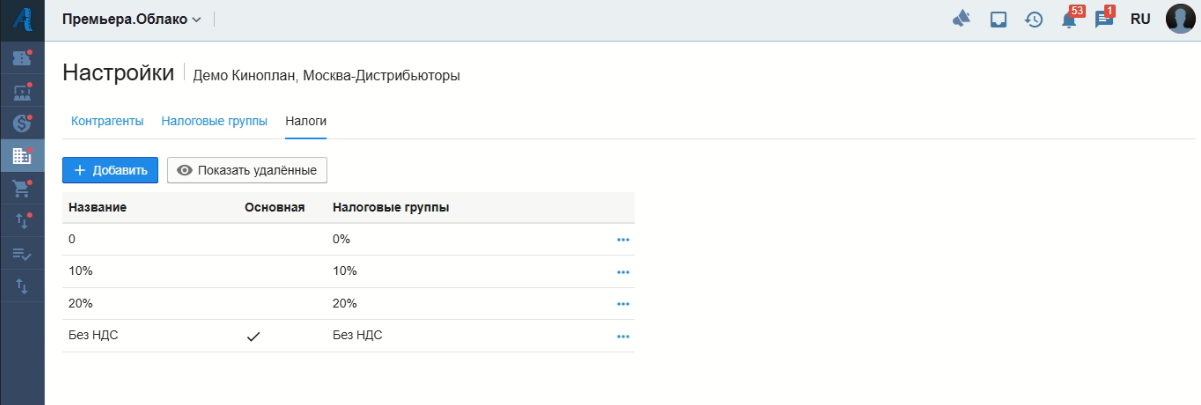This screenshot has width=1201, height=405.
Task: Open the inbox tray icon
Action: click(x=998, y=19)
